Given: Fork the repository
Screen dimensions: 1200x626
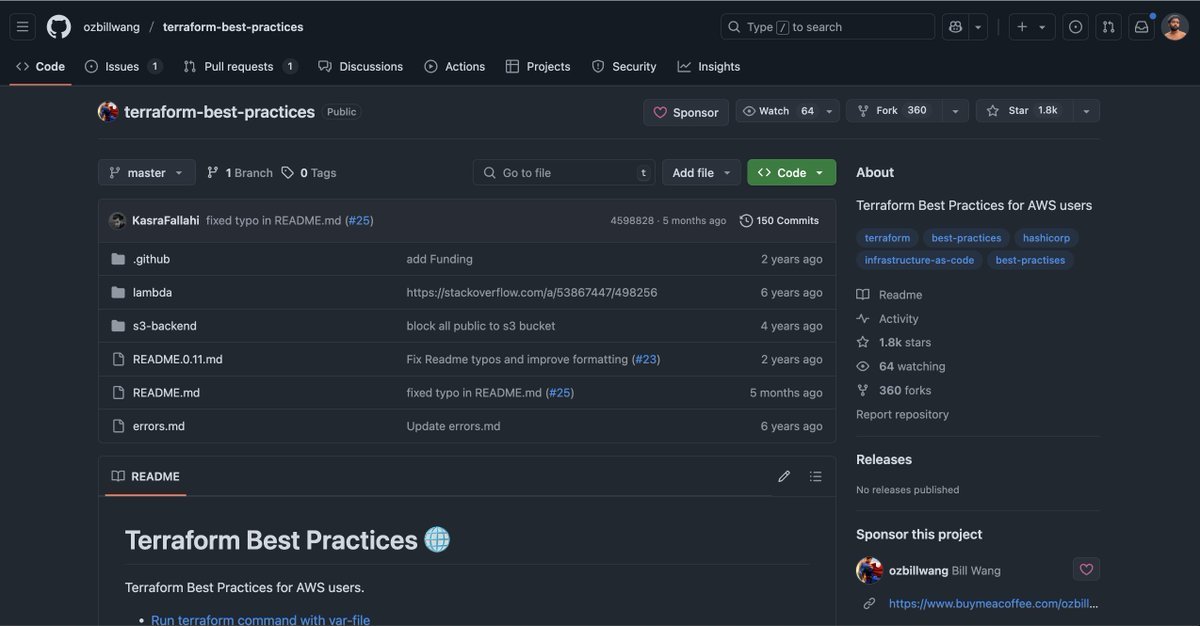Looking at the screenshot, I should coord(893,111).
